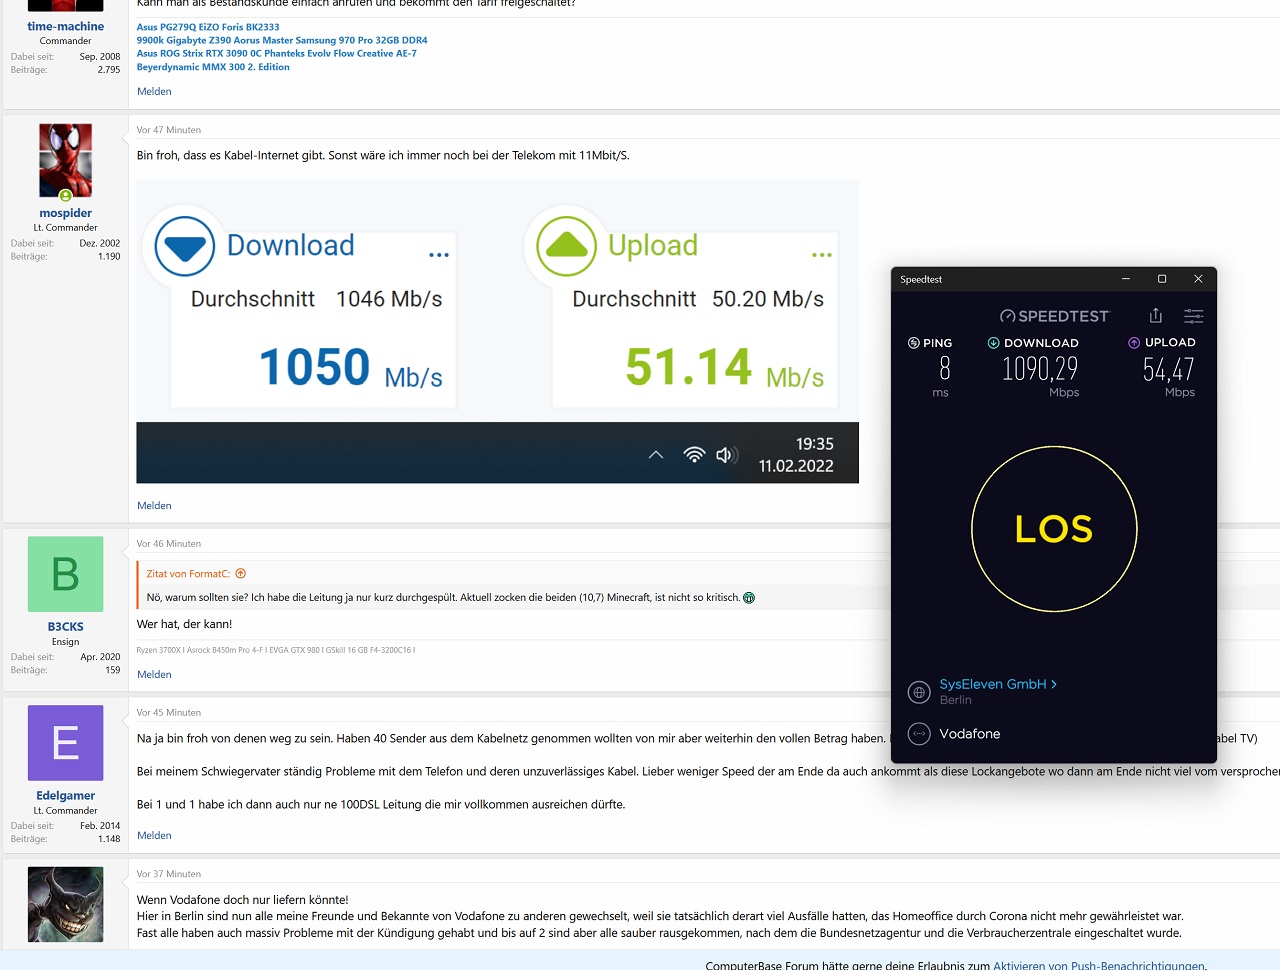This screenshot has height=970, width=1280.
Task: Start the speed test with LOS button
Action: [1054, 529]
